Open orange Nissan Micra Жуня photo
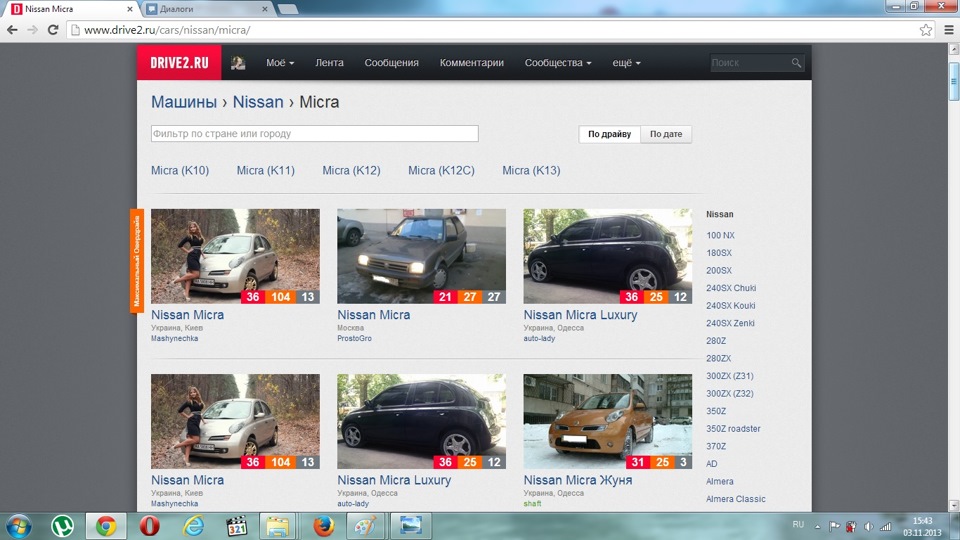The height and width of the screenshot is (540, 960). click(607, 421)
